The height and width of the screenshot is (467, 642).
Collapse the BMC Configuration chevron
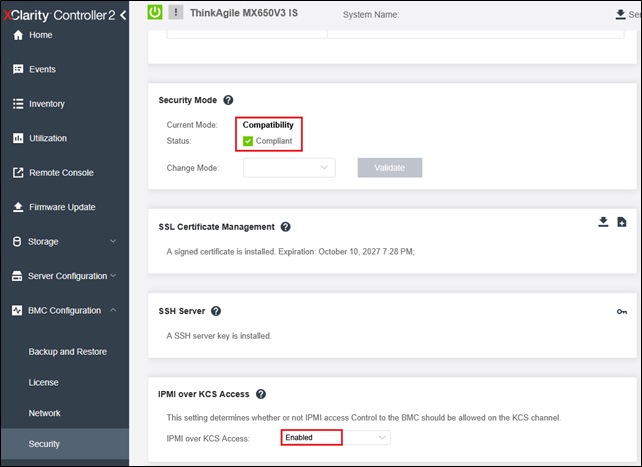(113, 310)
